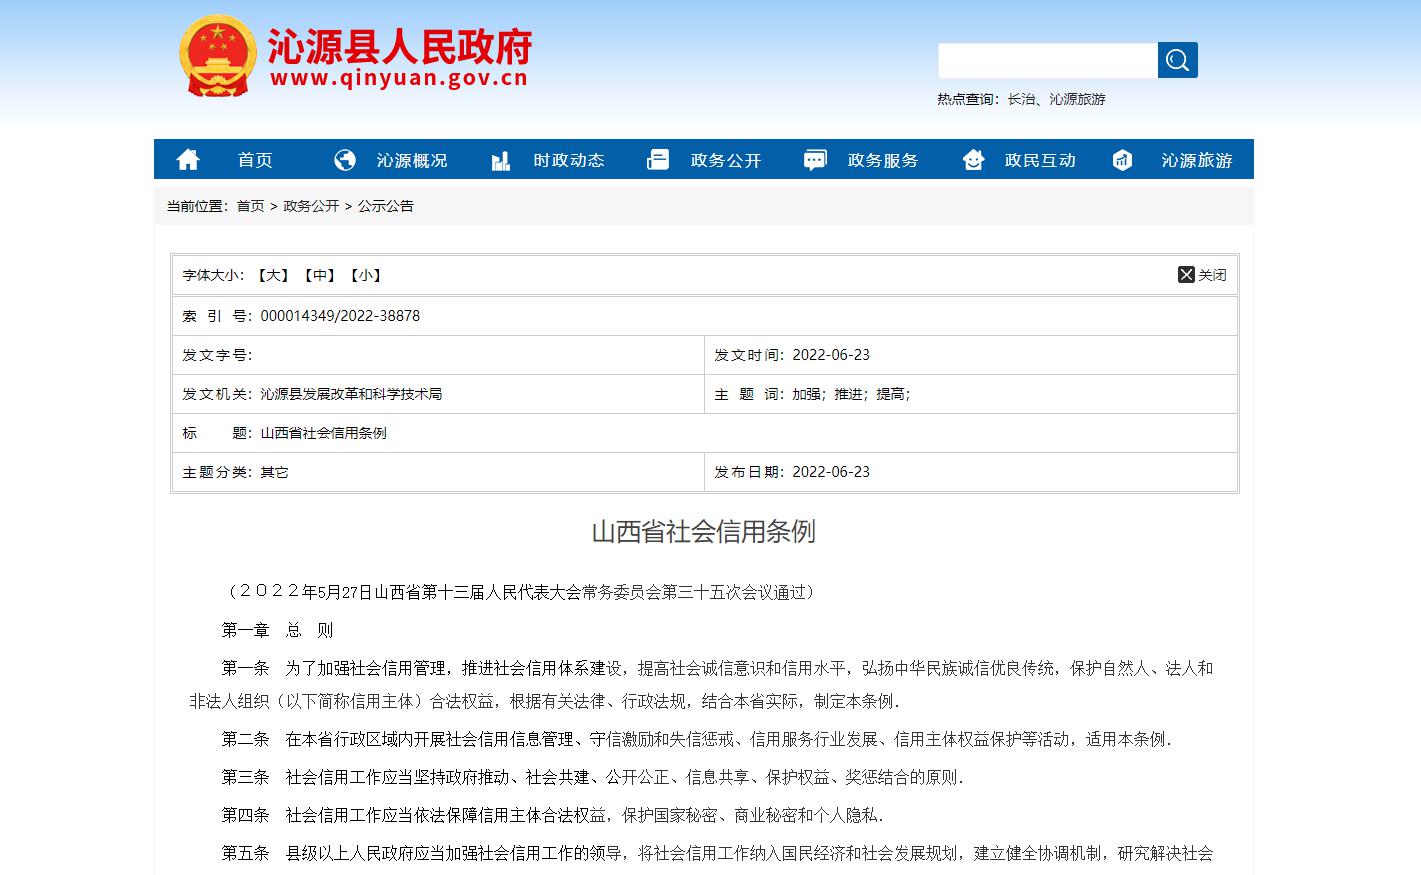Set font size to 【小】
The image size is (1421, 875).
366,276
